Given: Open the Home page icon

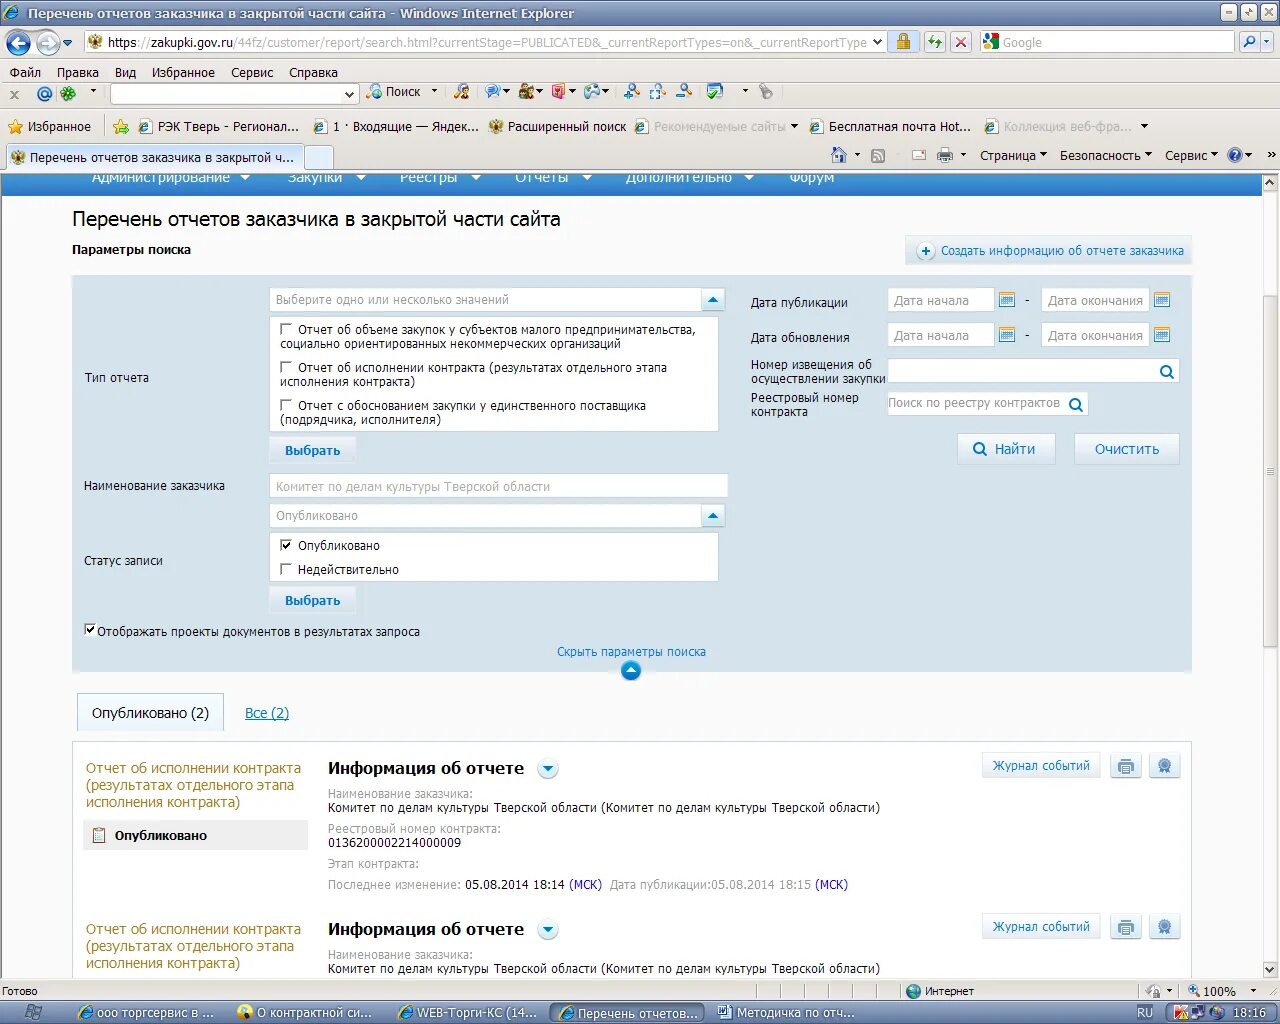Looking at the screenshot, I should point(839,155).
